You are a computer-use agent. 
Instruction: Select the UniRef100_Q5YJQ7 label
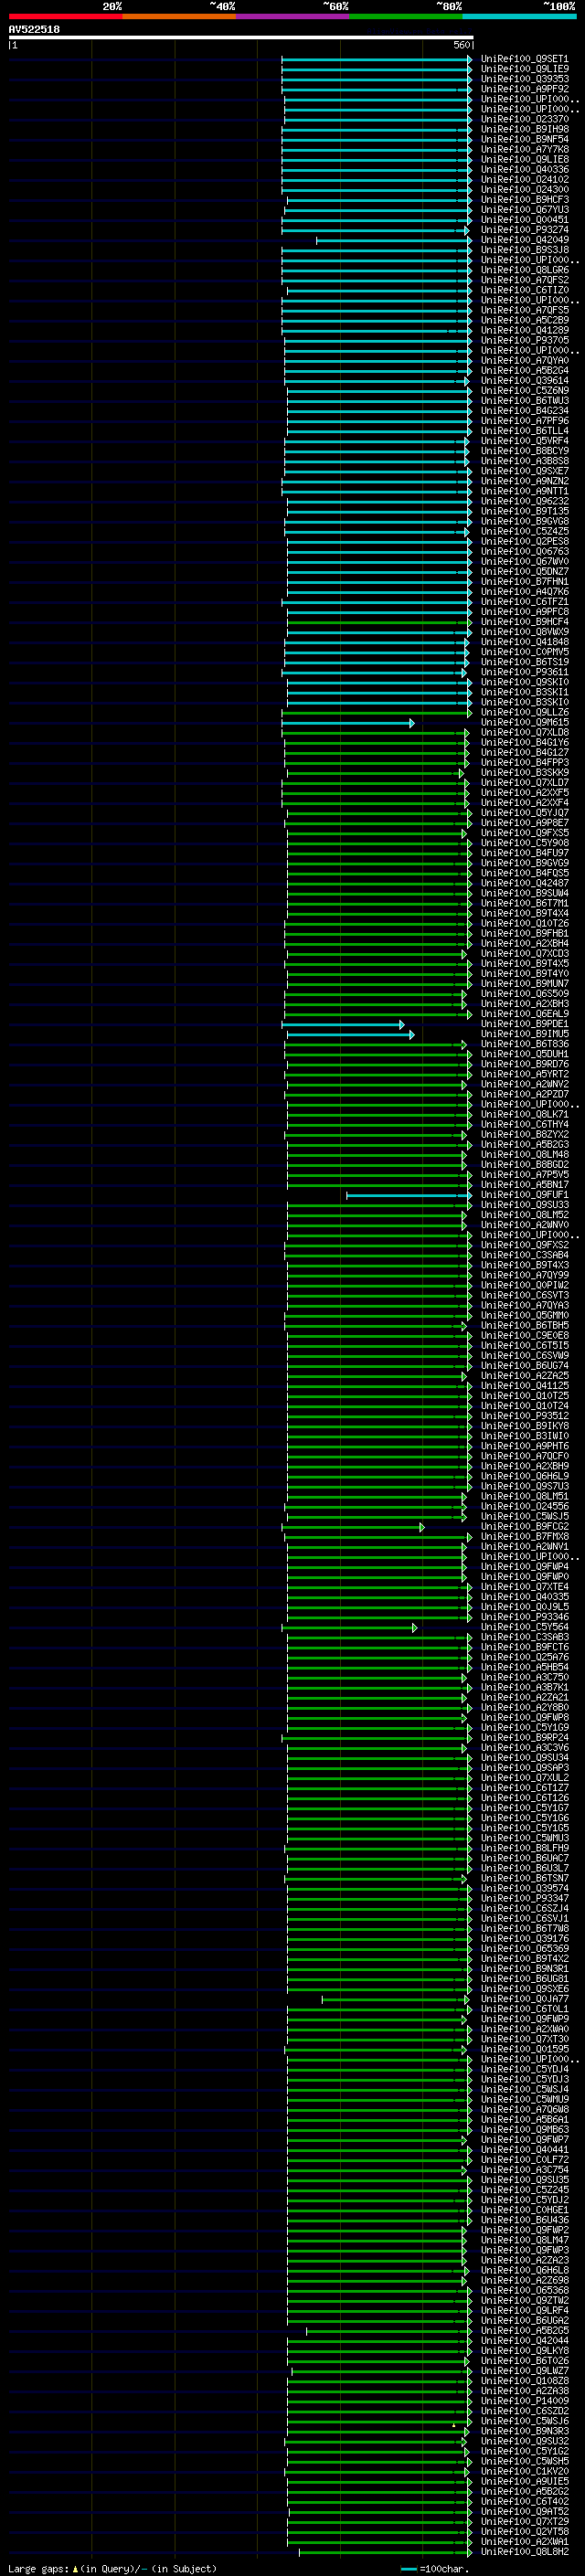[524, 813]
